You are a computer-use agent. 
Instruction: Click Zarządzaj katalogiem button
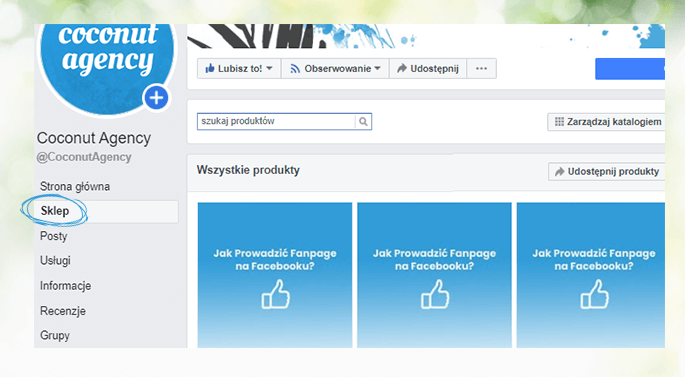point(606,122)
